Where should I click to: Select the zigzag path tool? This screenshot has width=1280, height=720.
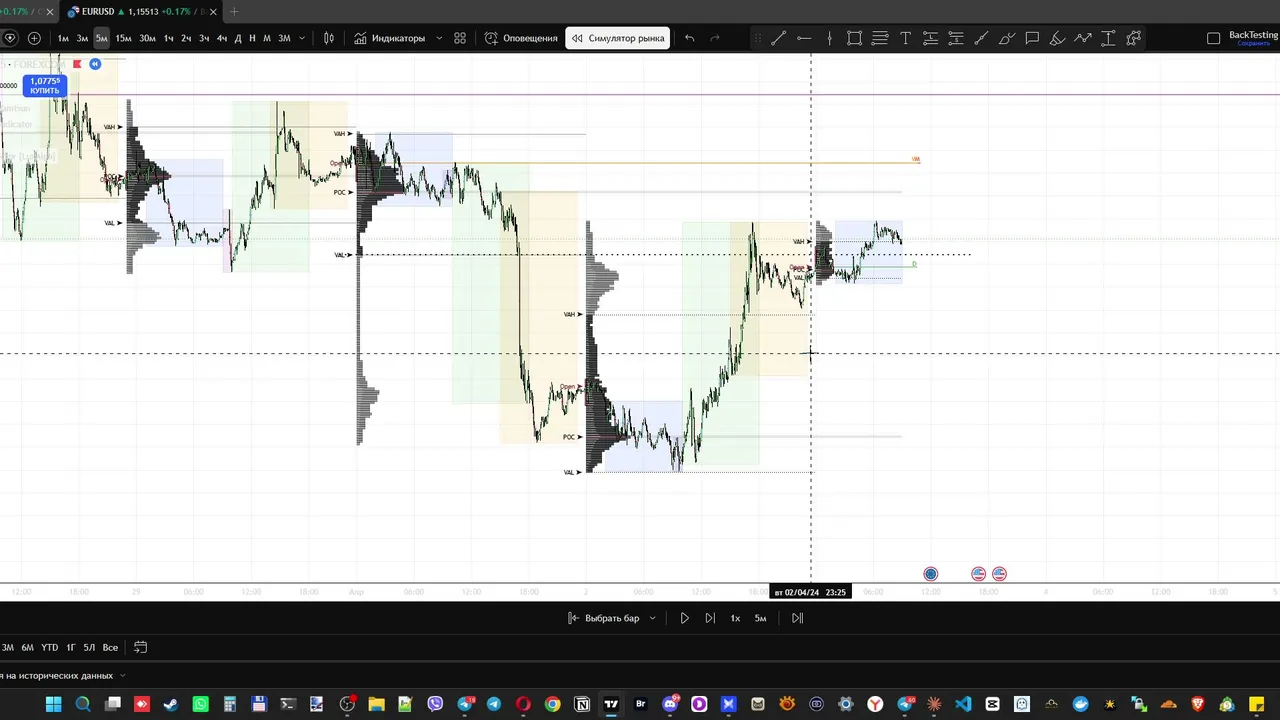(x=1083, y=38)
